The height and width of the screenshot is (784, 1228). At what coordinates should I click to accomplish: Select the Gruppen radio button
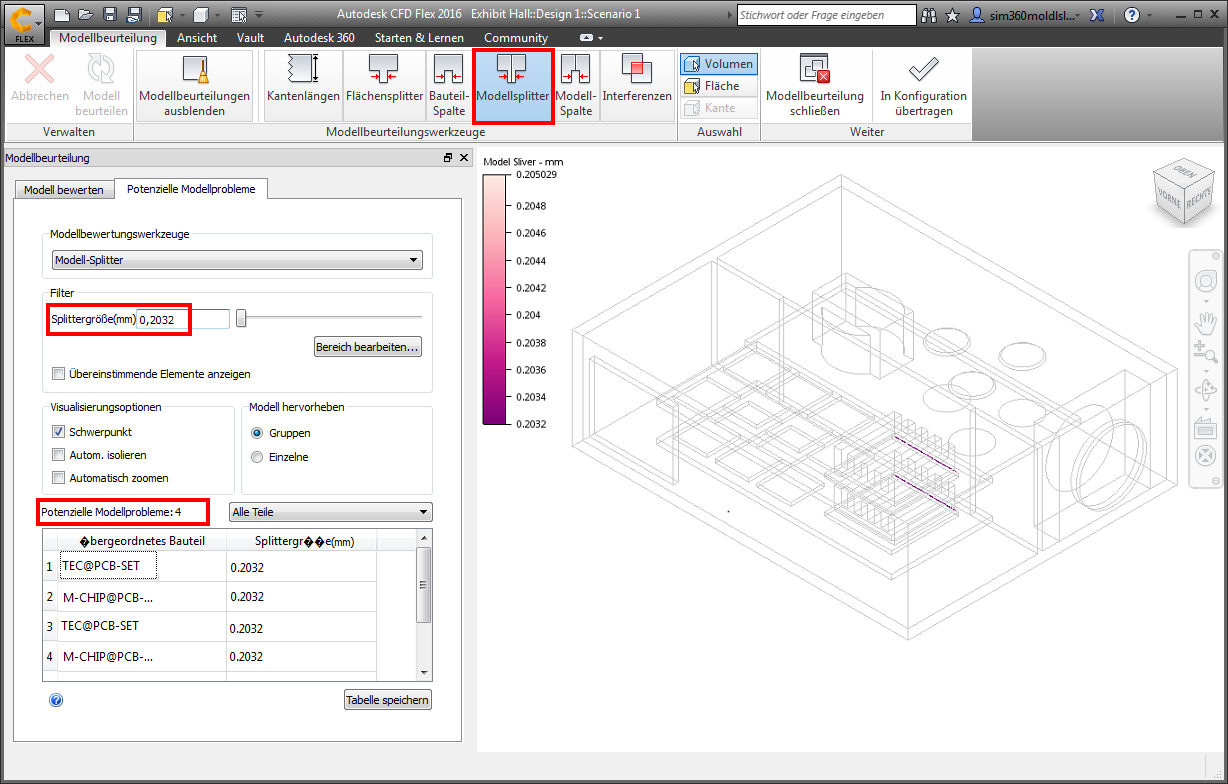tap(257, 433)
